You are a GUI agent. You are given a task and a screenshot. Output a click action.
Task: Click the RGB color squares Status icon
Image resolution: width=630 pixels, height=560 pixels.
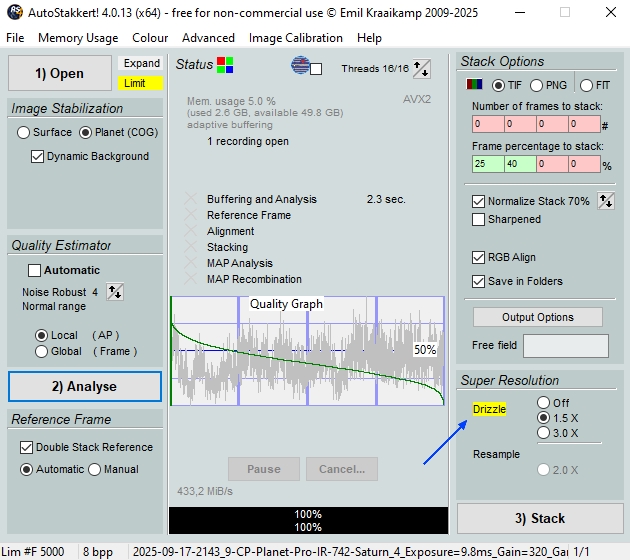225,65
